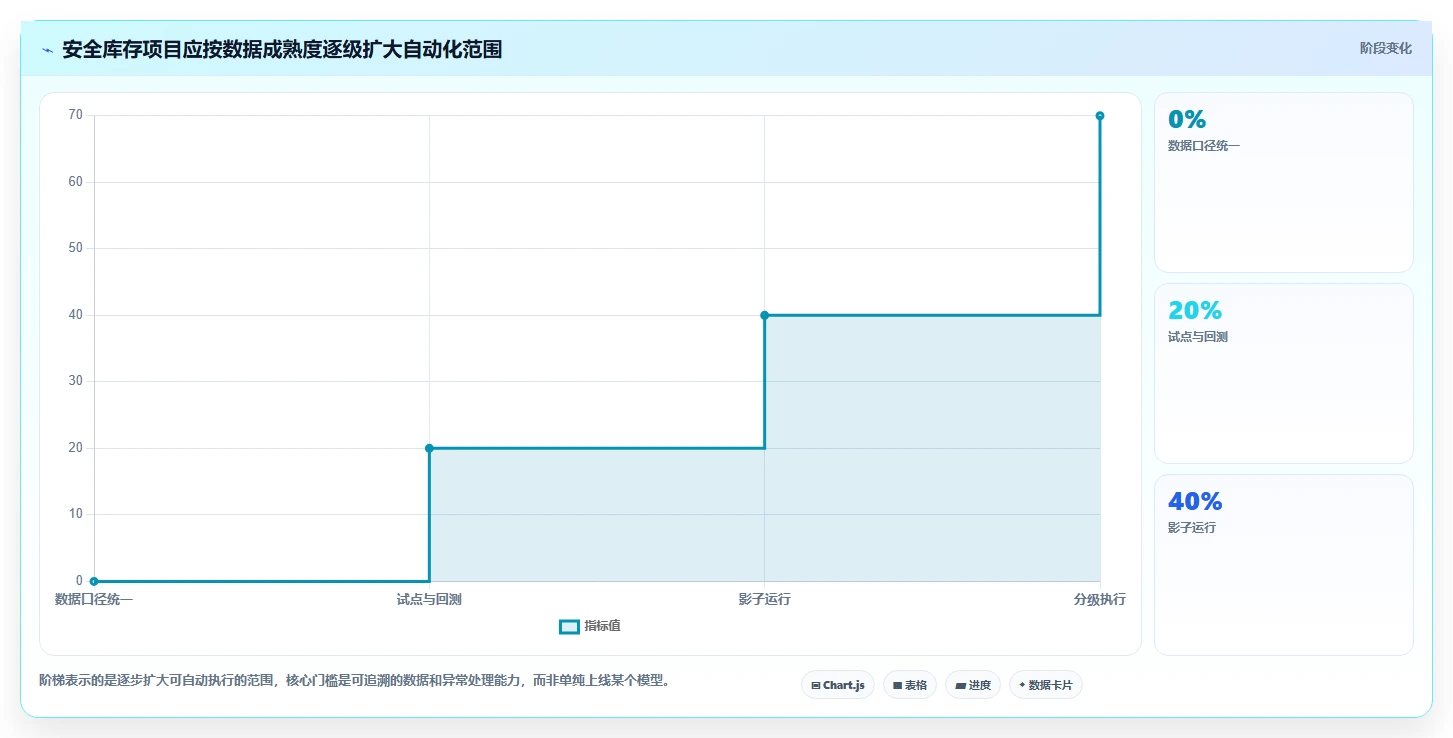Open the 20% 试点与回测 card
The image size is (1453, 738).
(x=1283, y=373)
